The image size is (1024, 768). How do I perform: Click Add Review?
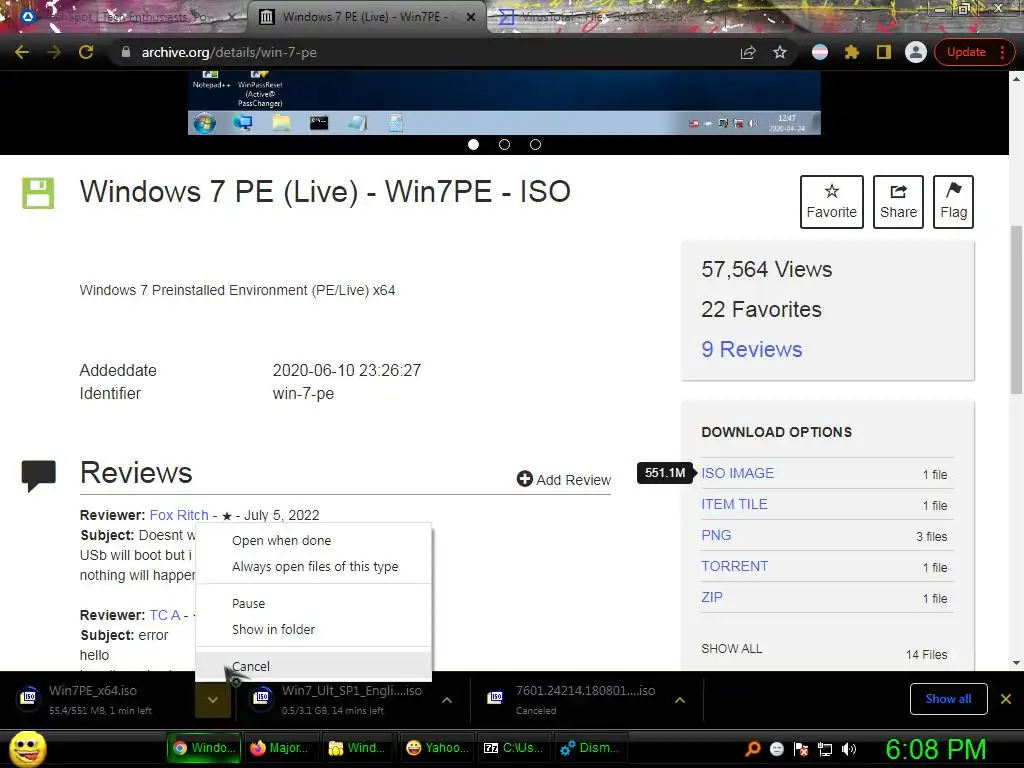564,479
